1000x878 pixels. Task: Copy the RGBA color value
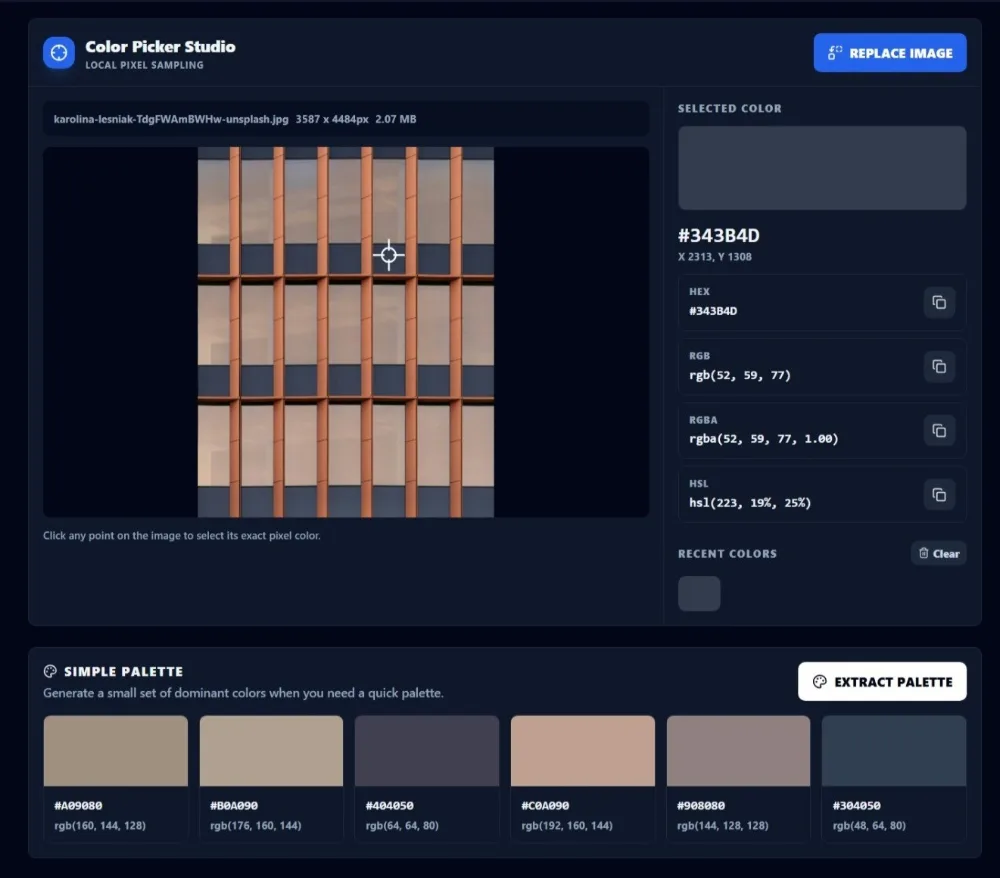[x=939, y=431]
